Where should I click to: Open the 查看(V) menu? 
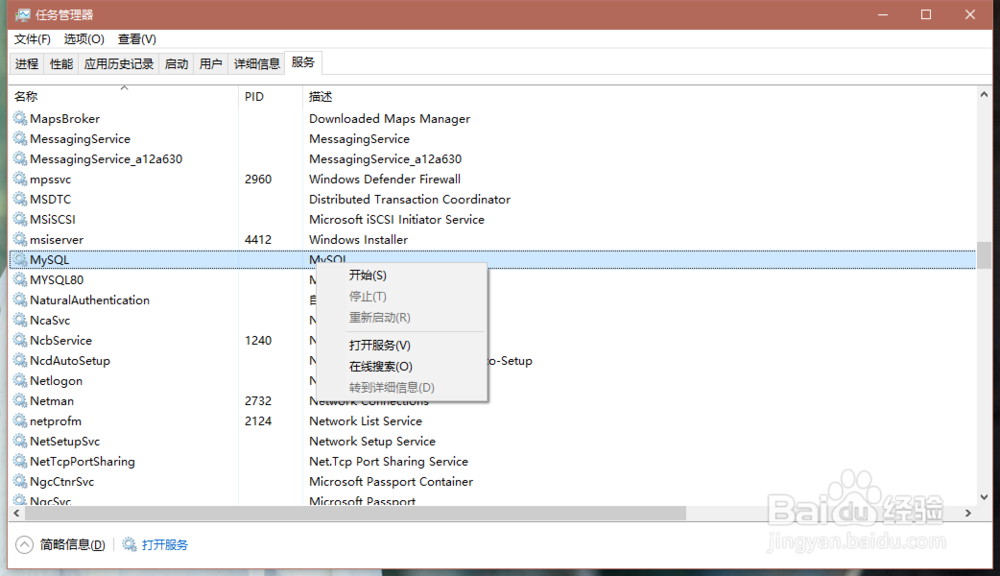pos(137,39)
